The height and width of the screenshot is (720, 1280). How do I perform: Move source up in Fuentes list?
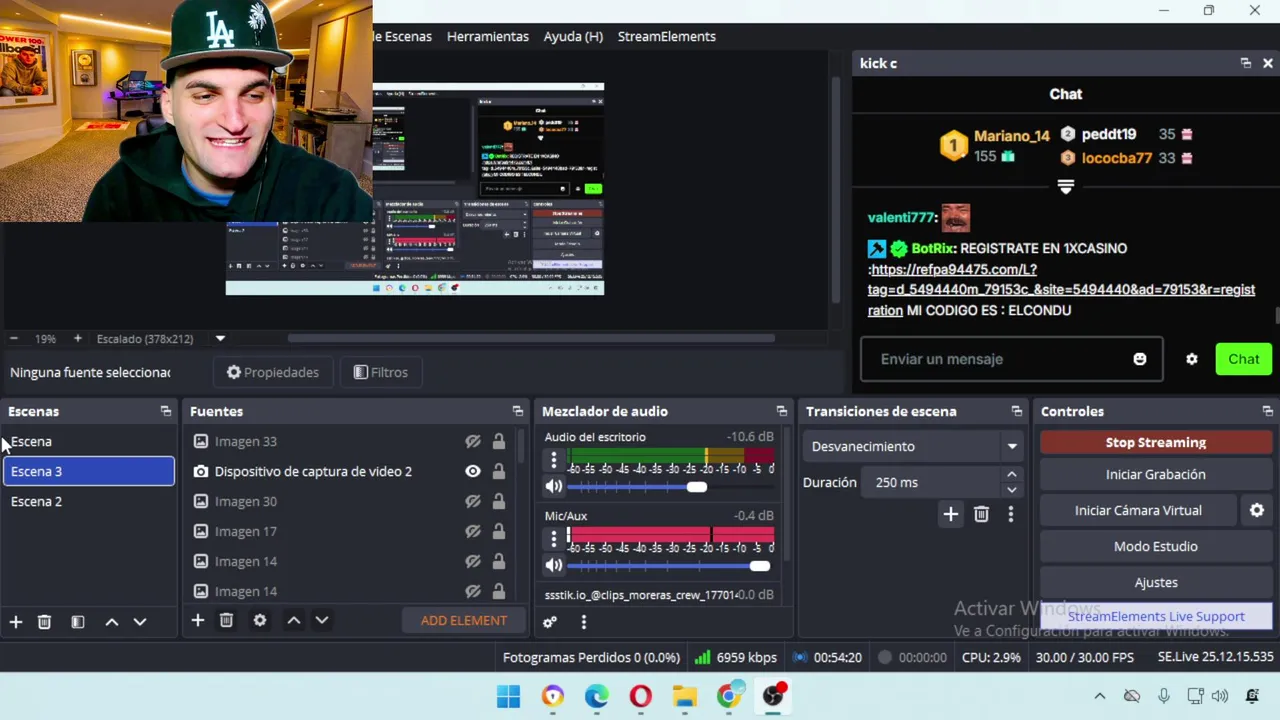294,620
